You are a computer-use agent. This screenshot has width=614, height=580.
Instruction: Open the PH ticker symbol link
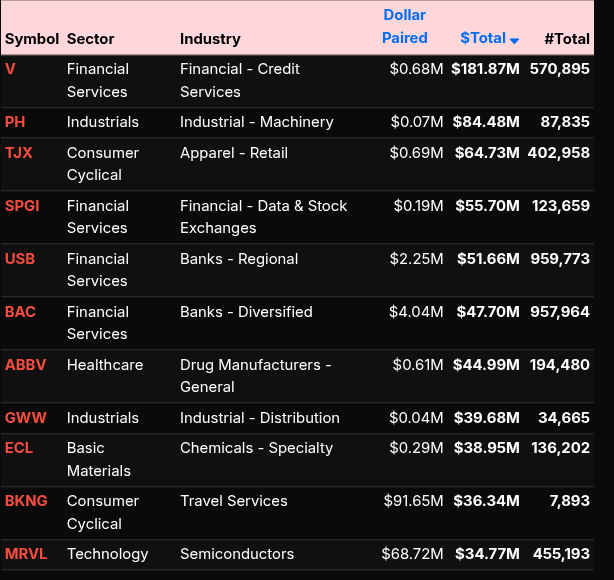click(x=15, y=122)
